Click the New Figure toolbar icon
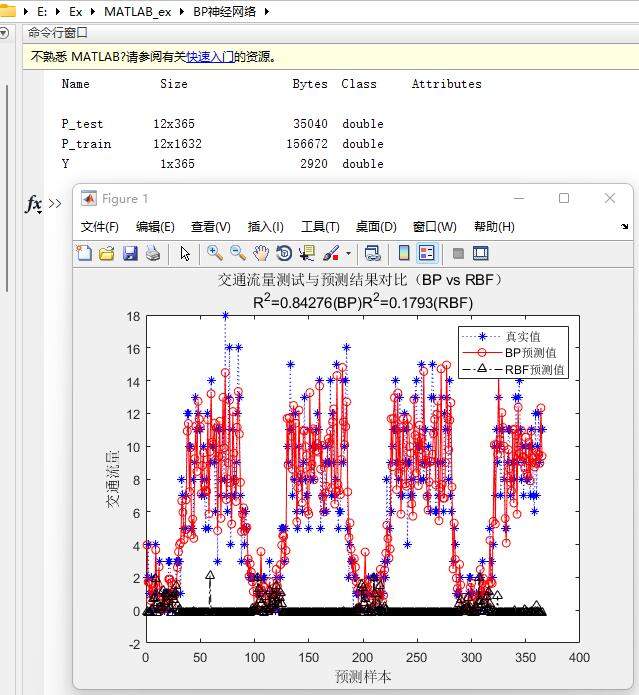The height and width of the screenshot is (695, 639). [85, 254]
